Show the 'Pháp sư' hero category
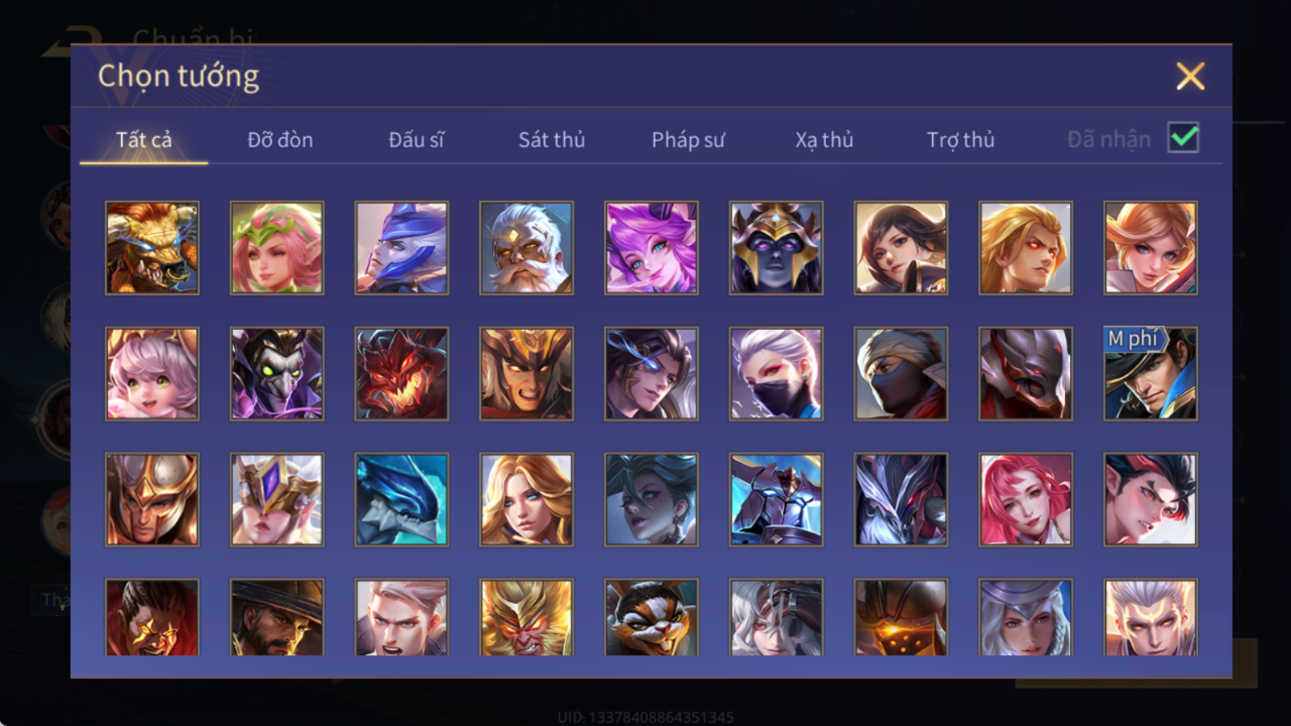Viewport: 1291px width, 726px height. (x=688, y=140)
